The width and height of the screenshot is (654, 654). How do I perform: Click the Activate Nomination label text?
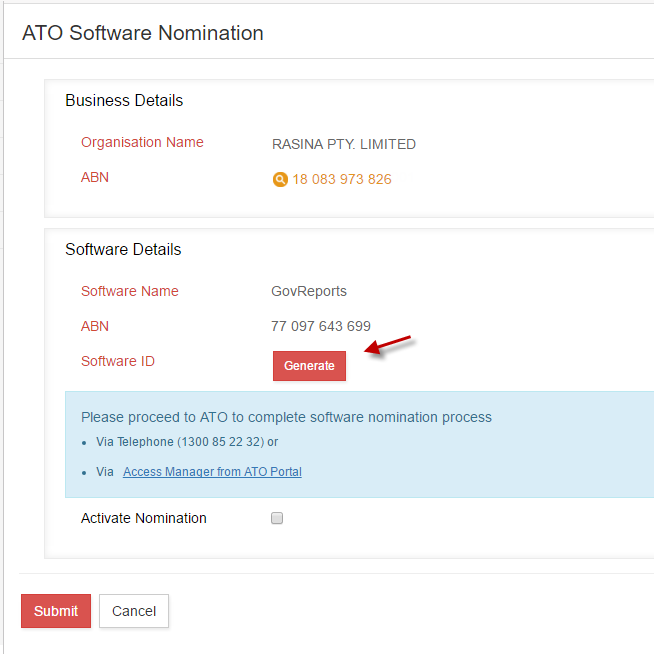[x=144, y=518]
